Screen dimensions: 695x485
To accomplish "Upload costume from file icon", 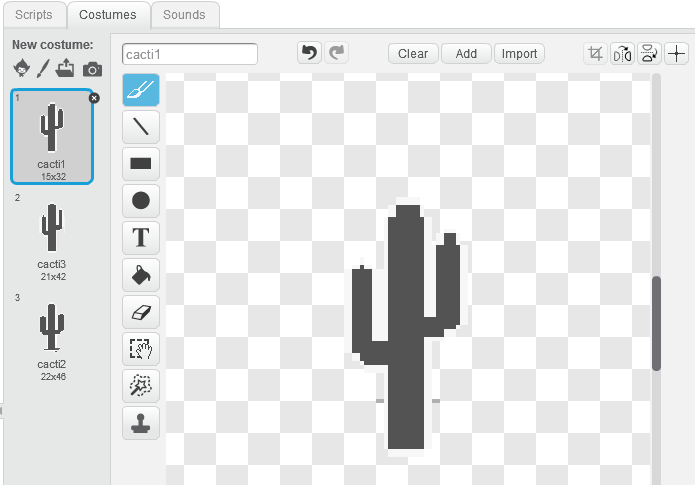I will tap(65, 68).
